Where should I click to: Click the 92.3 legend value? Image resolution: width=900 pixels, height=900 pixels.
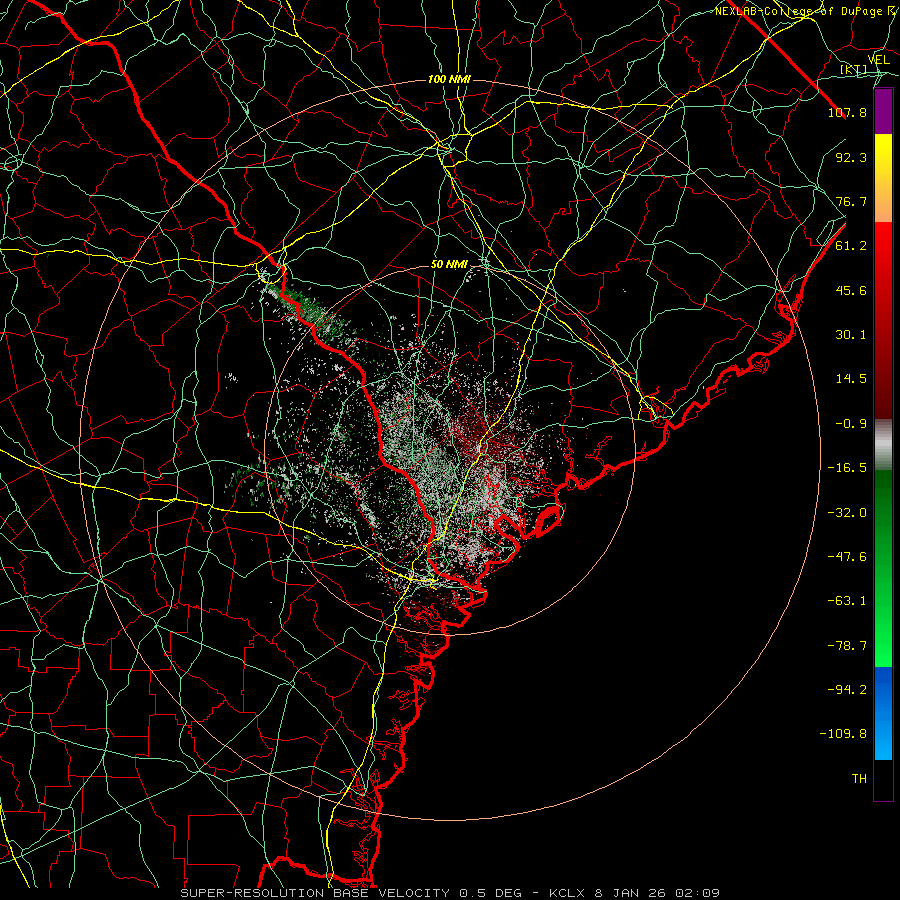851,157
